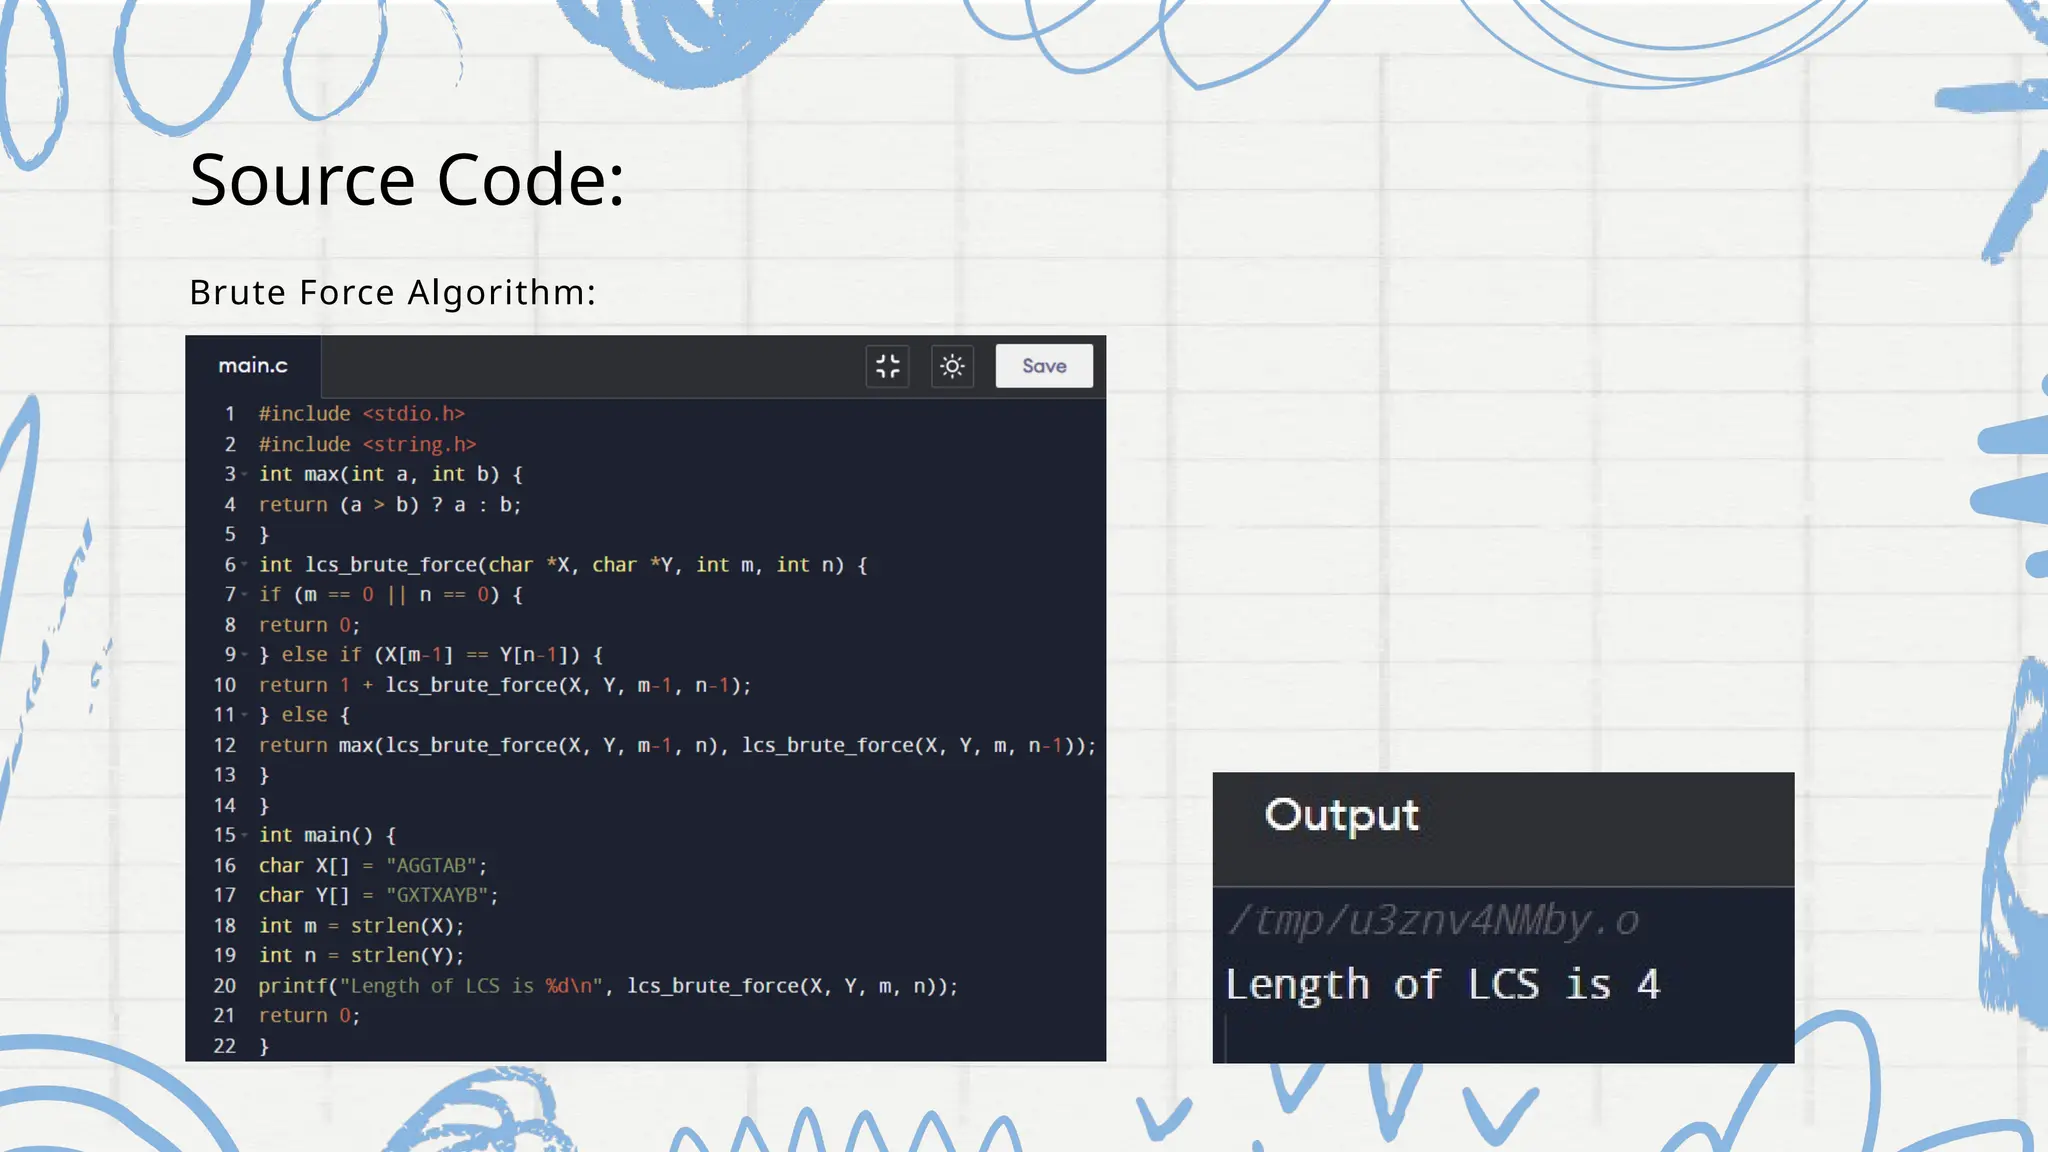Click the Output panel header
The width and height of the screenshot is (2048, 1152).
(x=1341, y=816)
